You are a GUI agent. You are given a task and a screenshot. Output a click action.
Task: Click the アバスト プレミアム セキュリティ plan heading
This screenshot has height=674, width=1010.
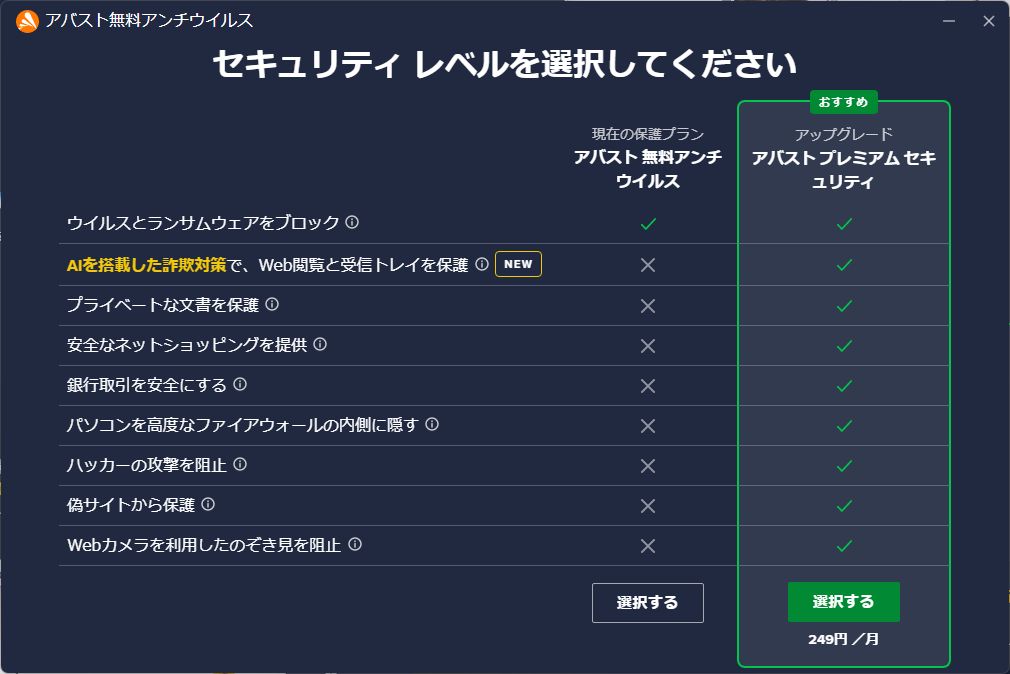coord(843,170)
